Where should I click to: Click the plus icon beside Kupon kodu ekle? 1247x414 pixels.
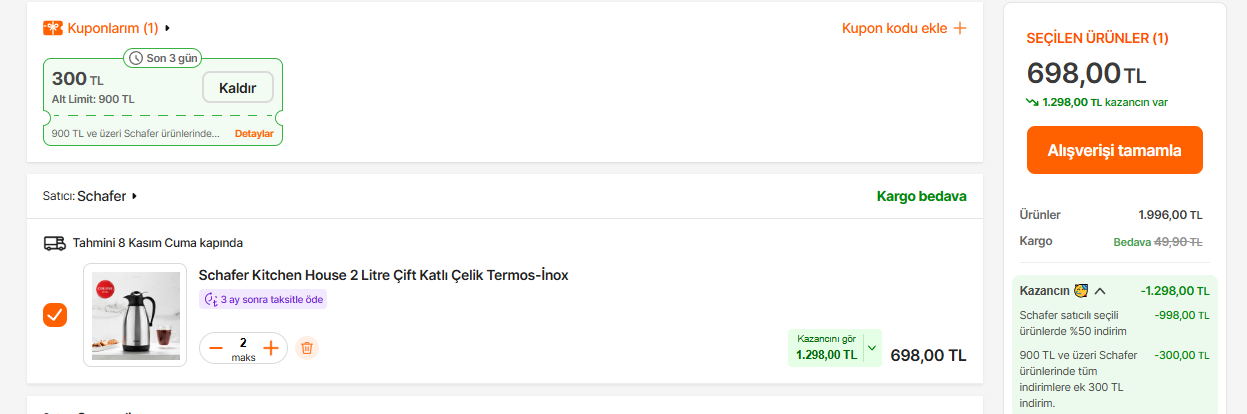pos(960,28)
